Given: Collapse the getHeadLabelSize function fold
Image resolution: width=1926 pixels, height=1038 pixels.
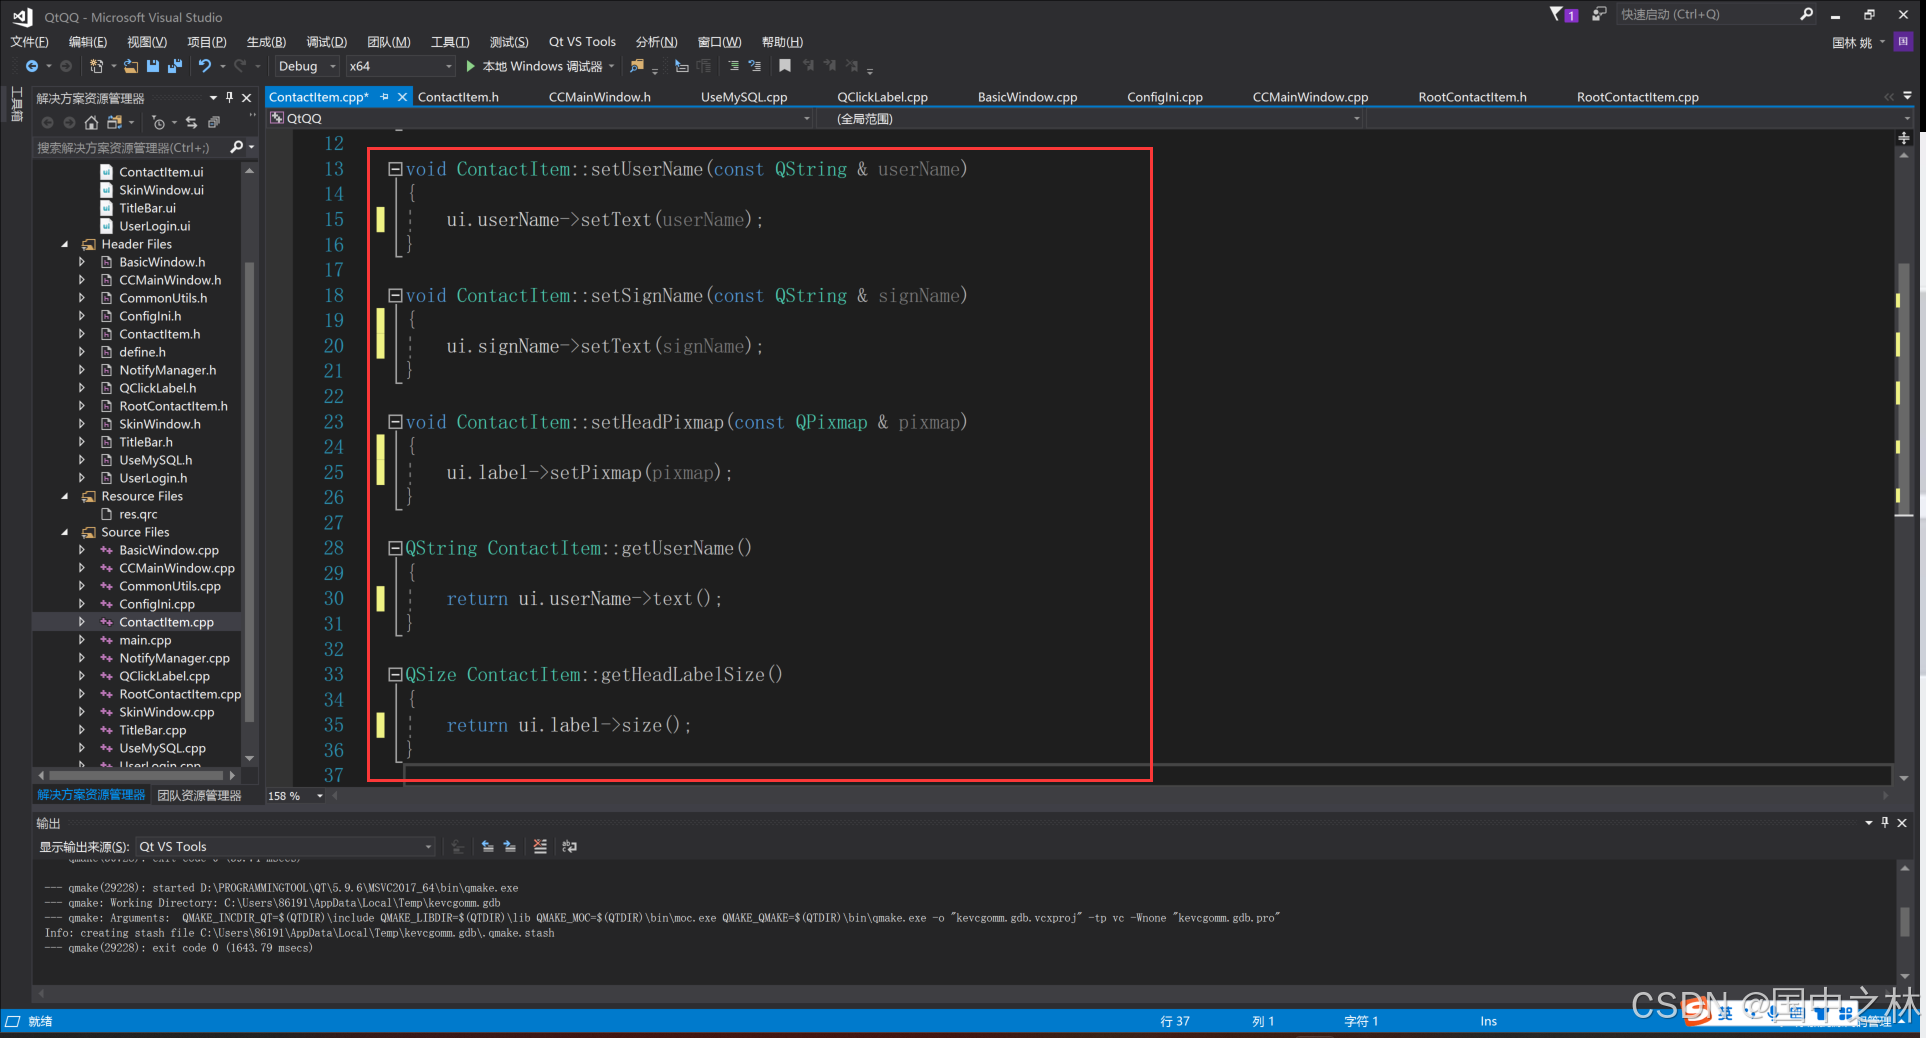Looking at the screenshot, I should pyautogui.click(x=395, y=675).
